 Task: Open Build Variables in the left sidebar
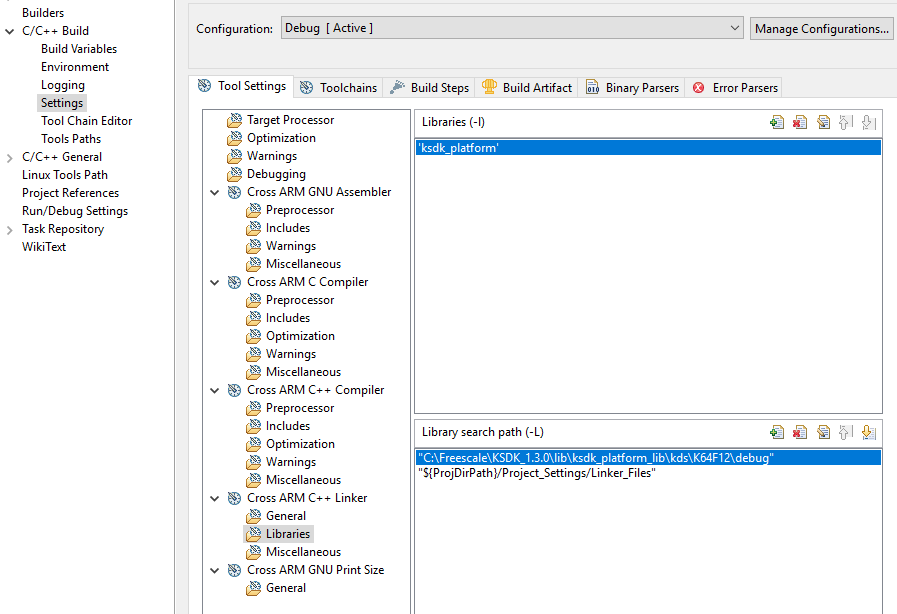(78, 49)
